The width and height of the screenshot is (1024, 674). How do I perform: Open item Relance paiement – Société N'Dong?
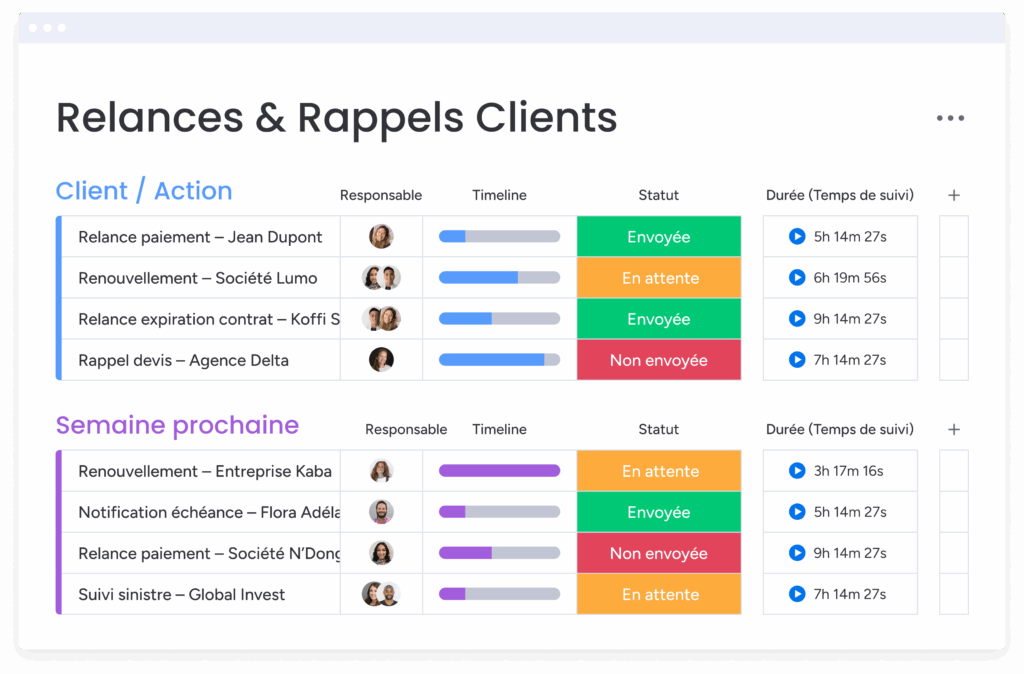[x=209, y=554]
